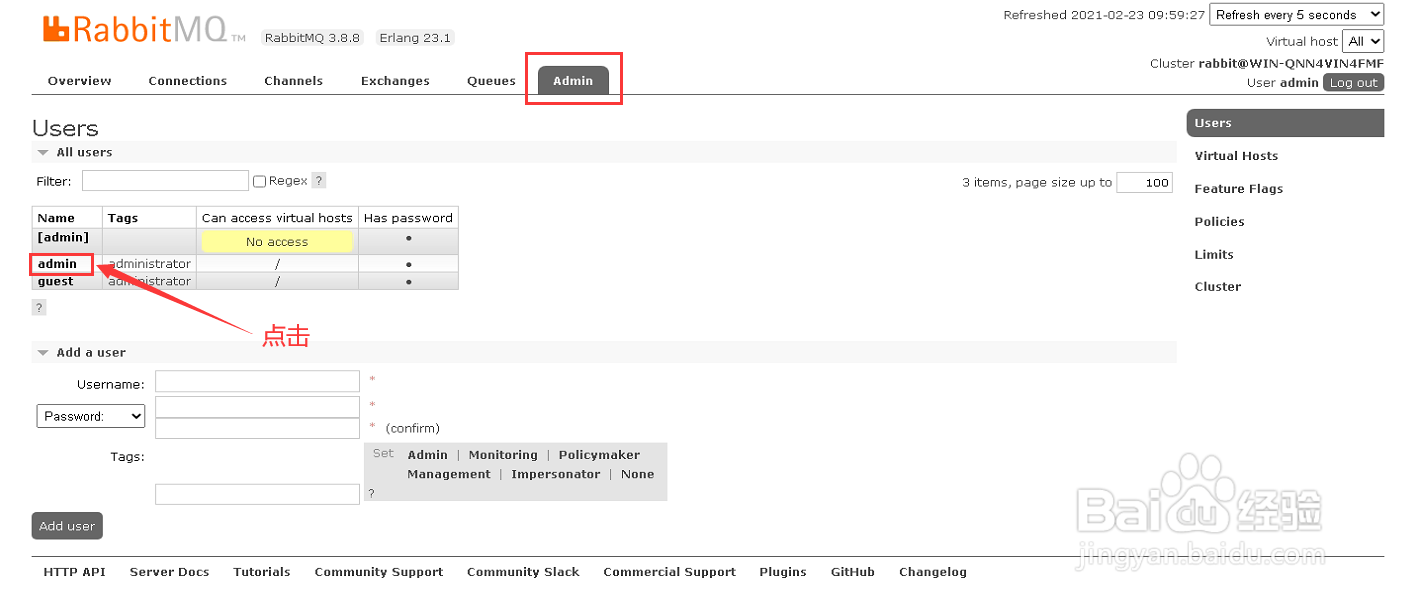
Task: Open Policies in the side menu
Action: pyautogui.click(x=1219, y=222)
